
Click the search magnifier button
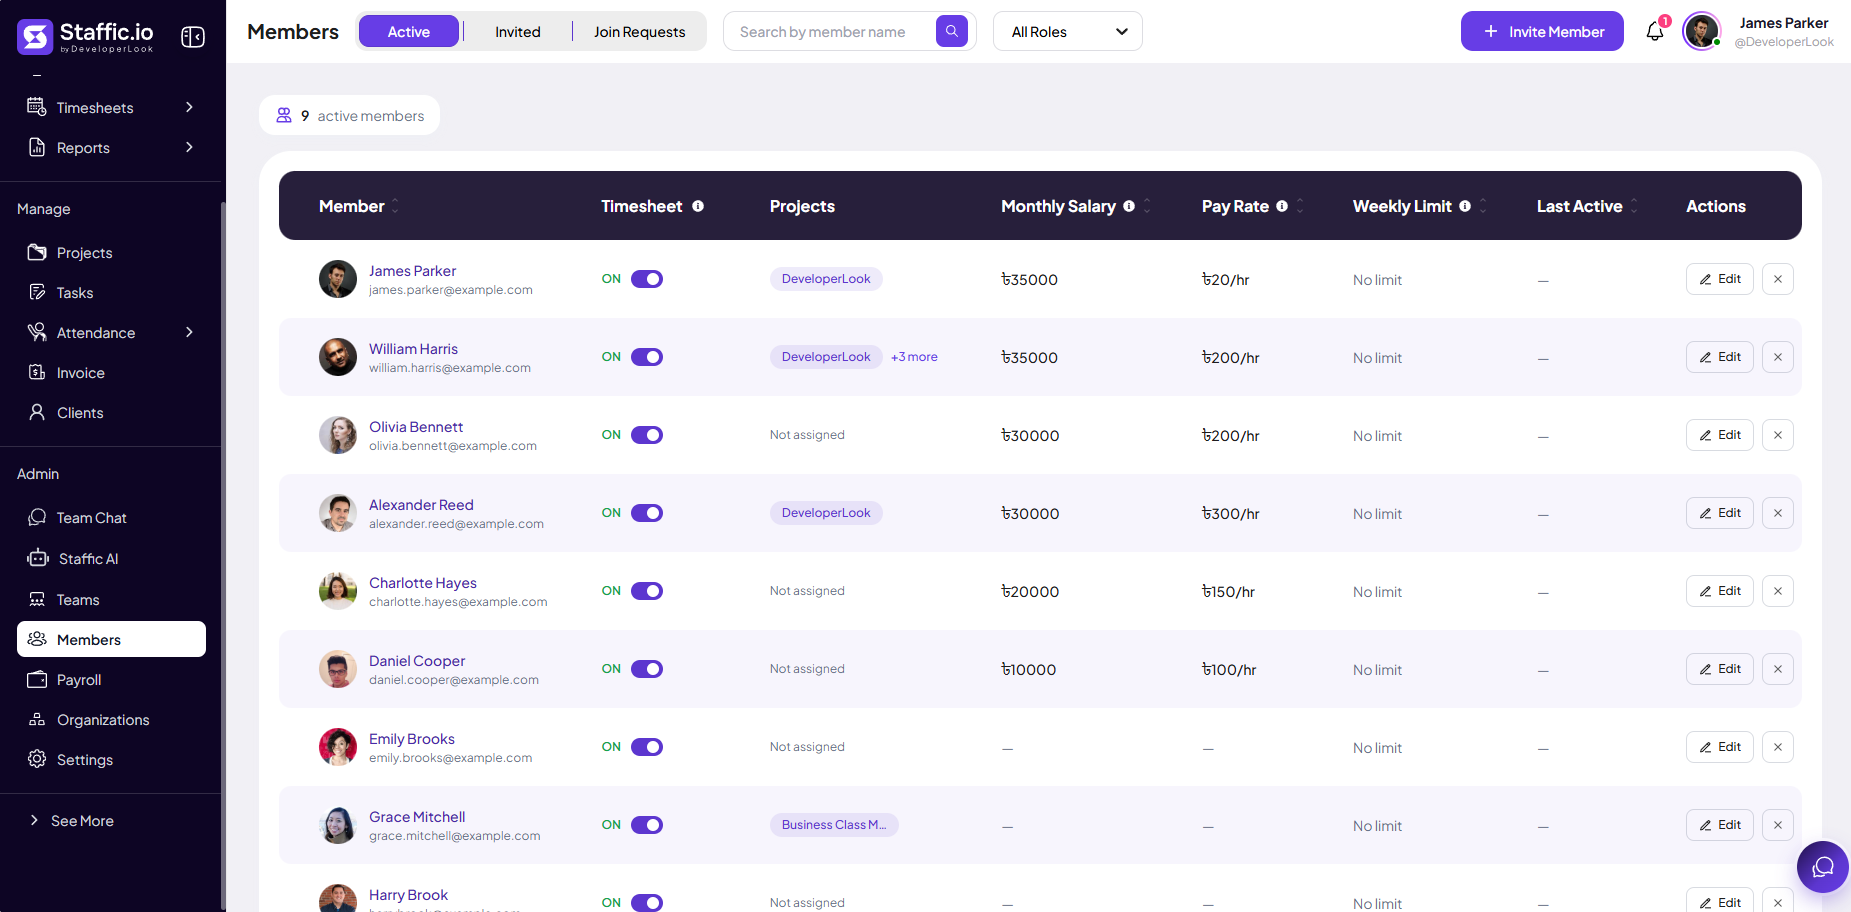[x=952, y=31]
